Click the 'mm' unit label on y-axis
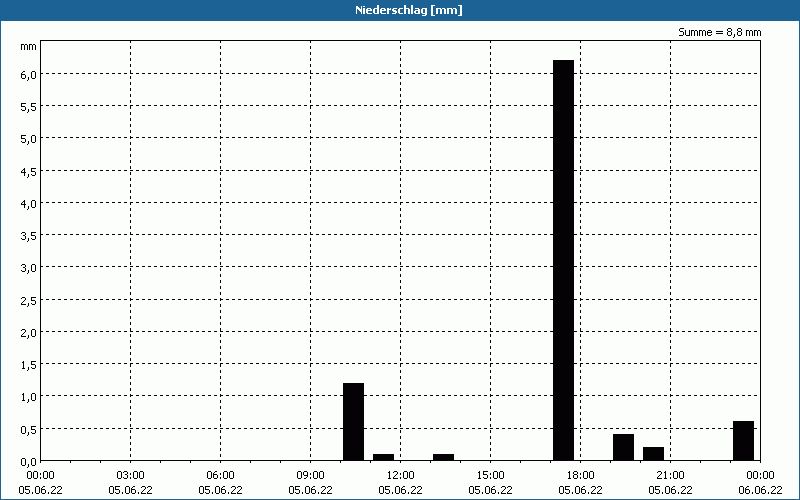Viewport: 800px width, 500px height. pos(28,46)
